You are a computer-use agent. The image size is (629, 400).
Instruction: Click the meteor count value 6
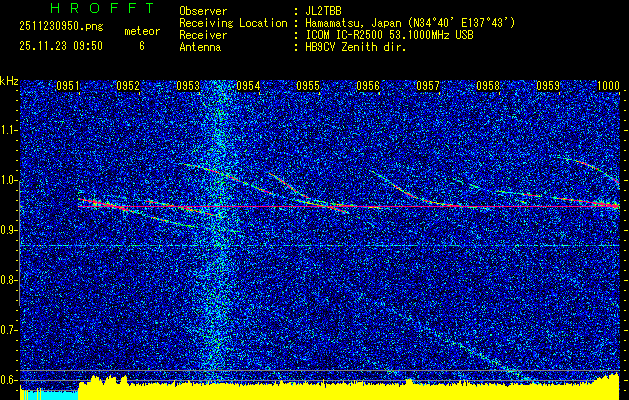click(141, 45)
